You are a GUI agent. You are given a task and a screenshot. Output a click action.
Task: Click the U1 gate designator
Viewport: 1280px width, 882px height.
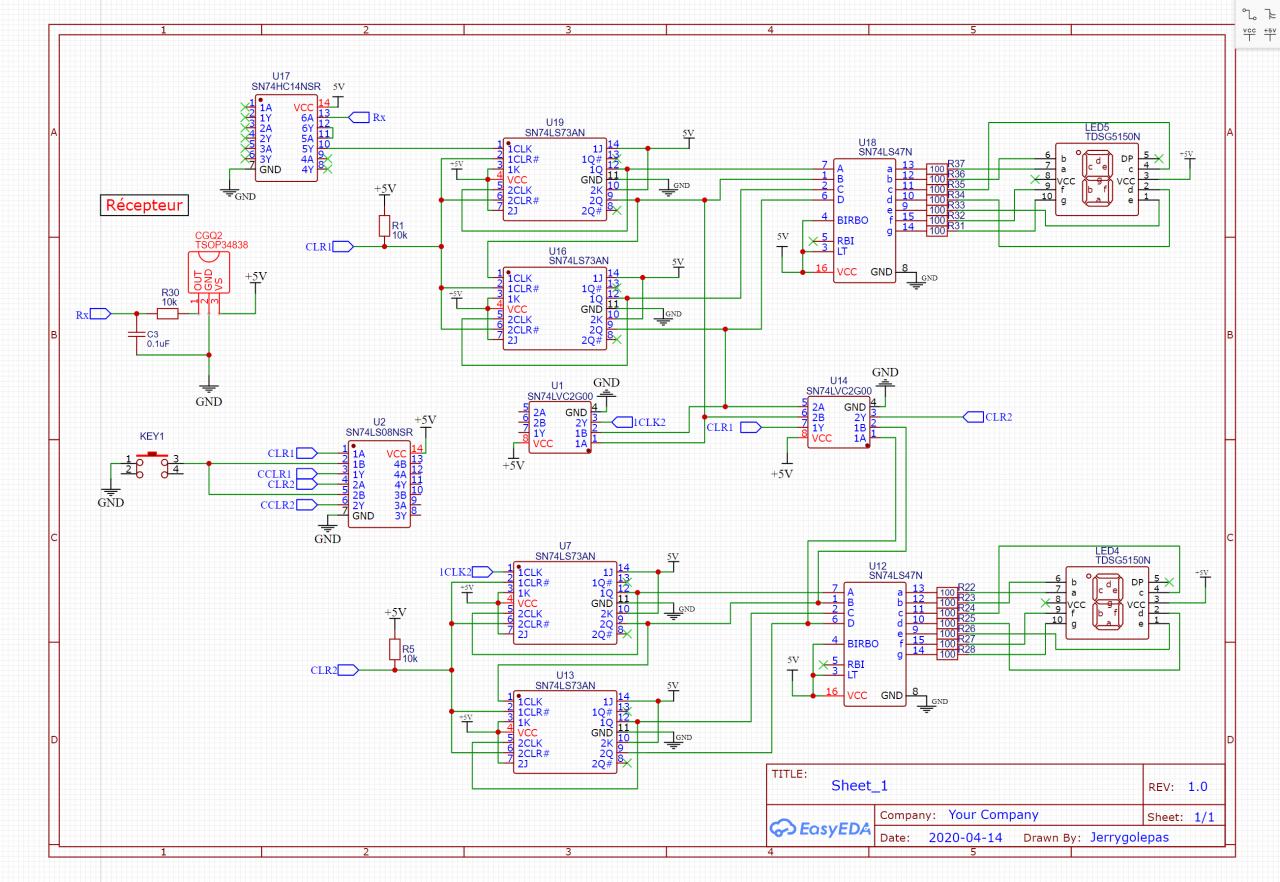pos(558,385)
